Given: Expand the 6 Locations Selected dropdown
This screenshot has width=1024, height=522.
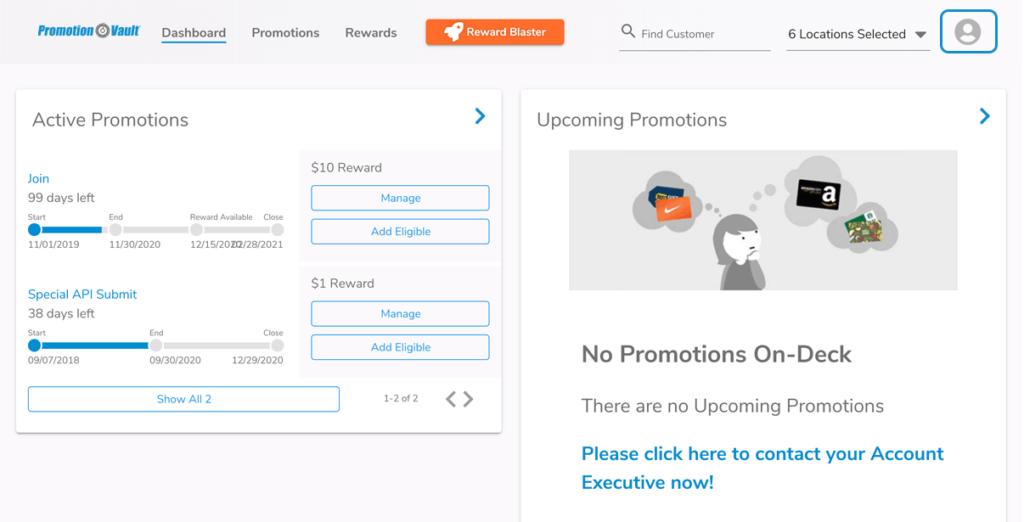Looking at the screenshot, I should (857, 34).
